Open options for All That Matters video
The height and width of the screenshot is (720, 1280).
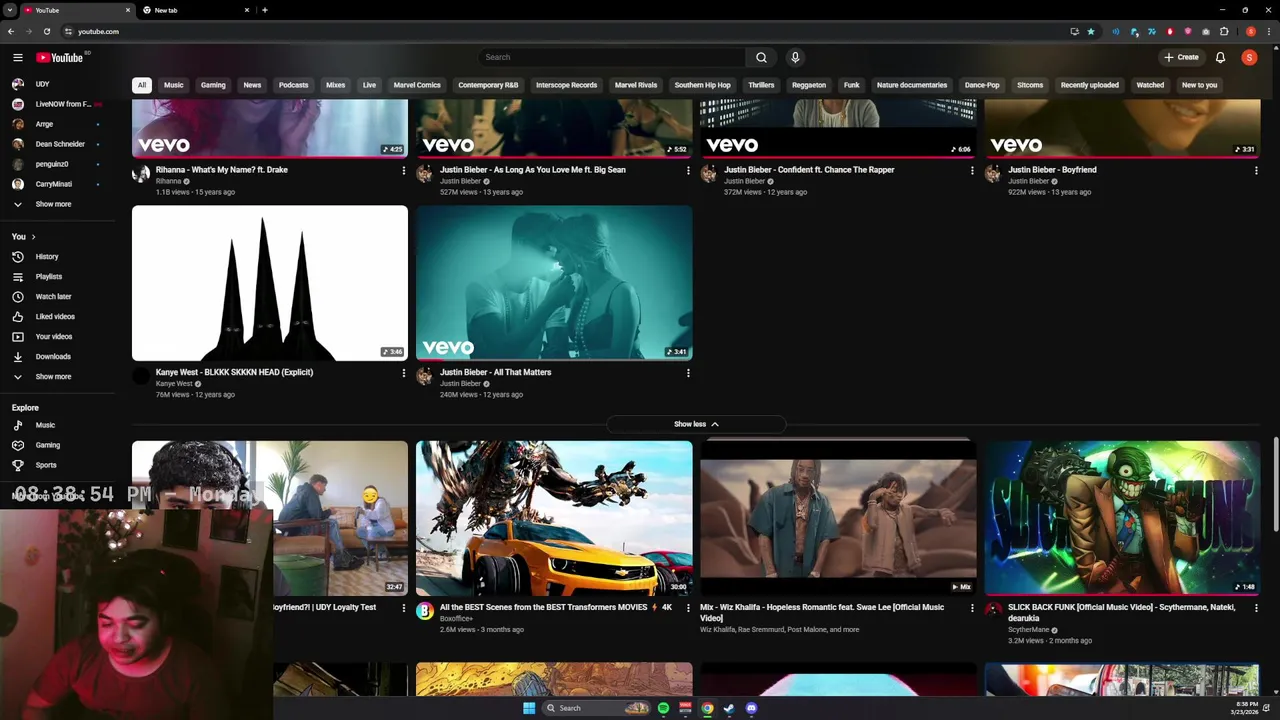click(688, 373)
